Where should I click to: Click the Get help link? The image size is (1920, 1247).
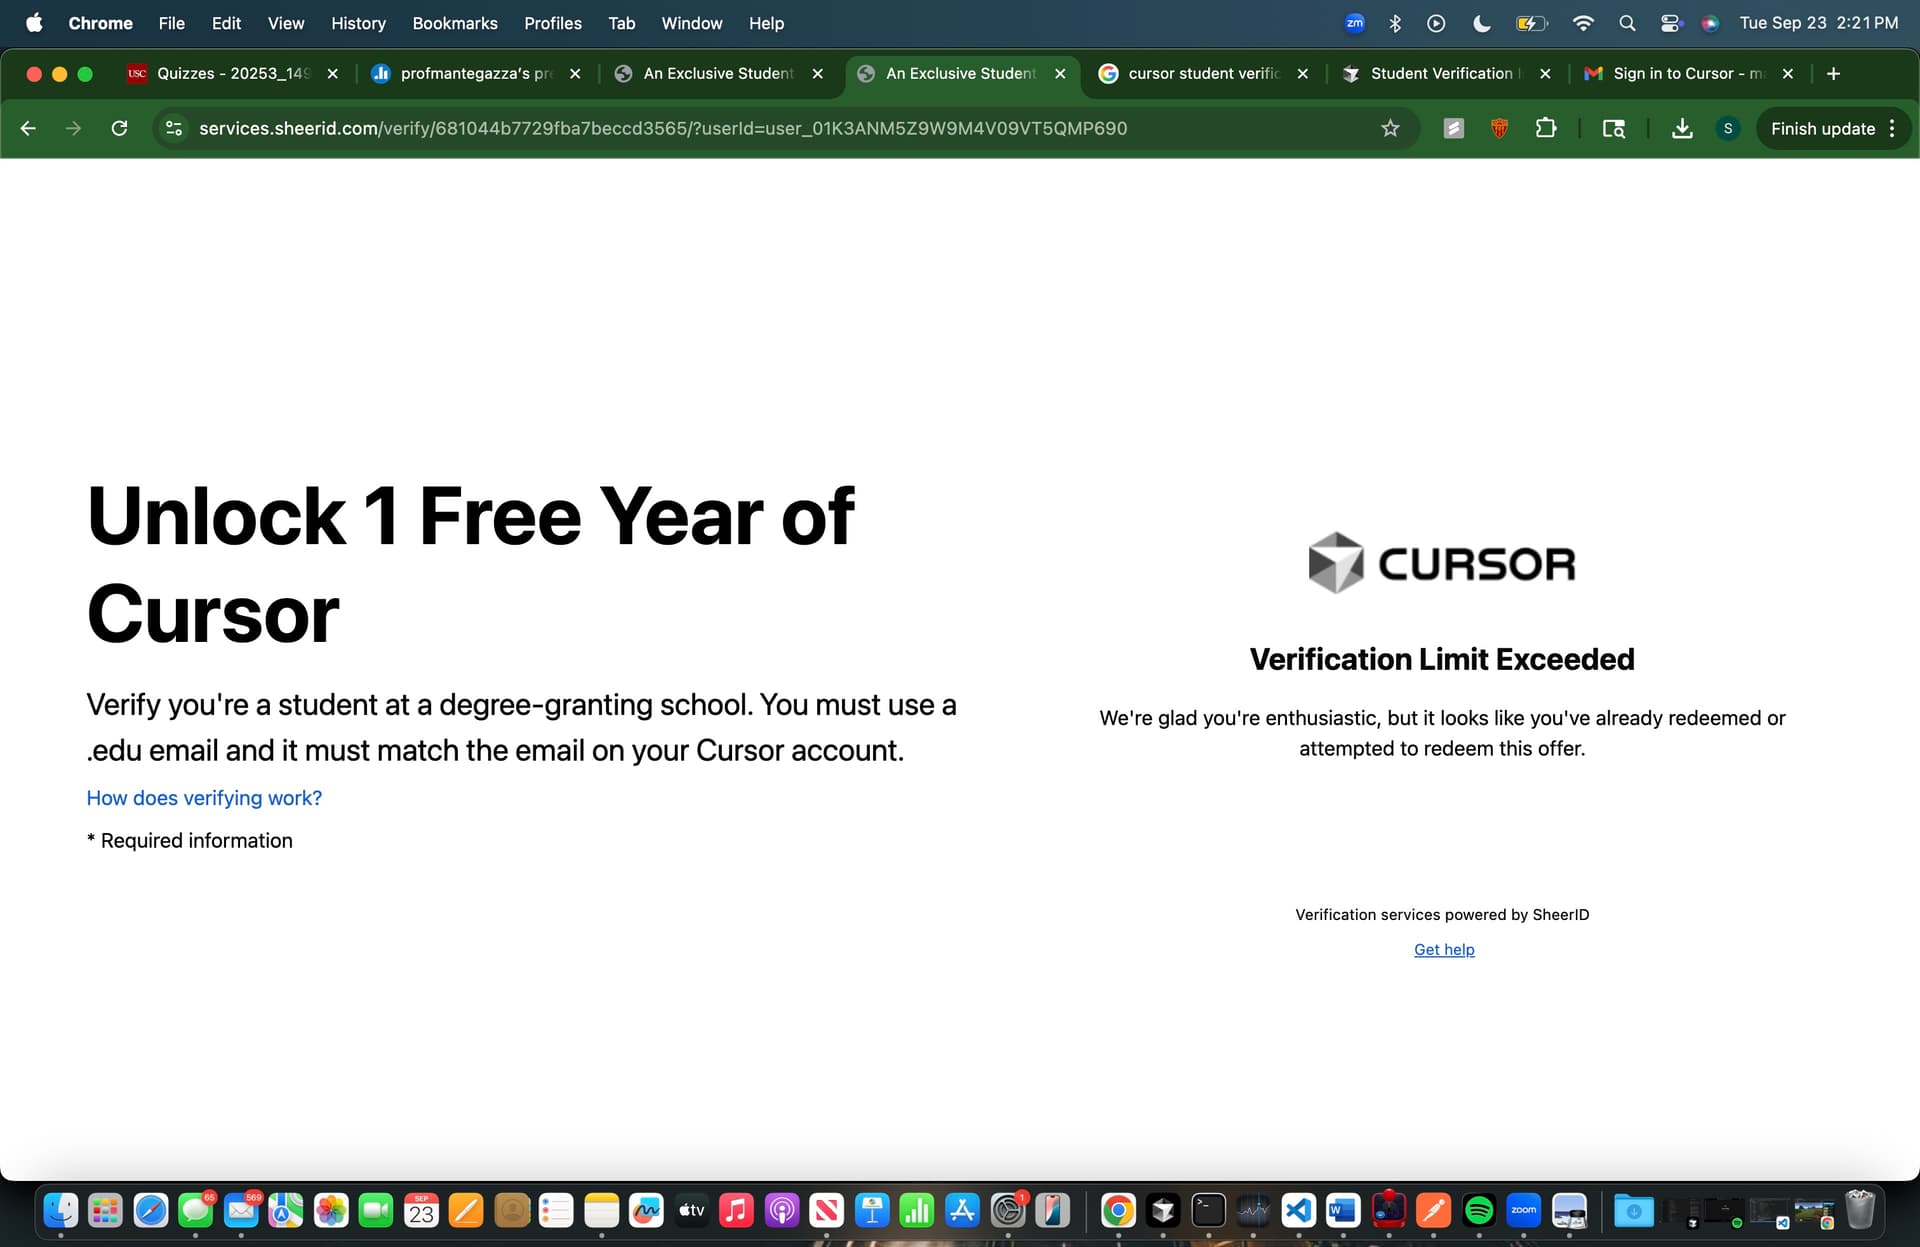tap(1444, 949)
